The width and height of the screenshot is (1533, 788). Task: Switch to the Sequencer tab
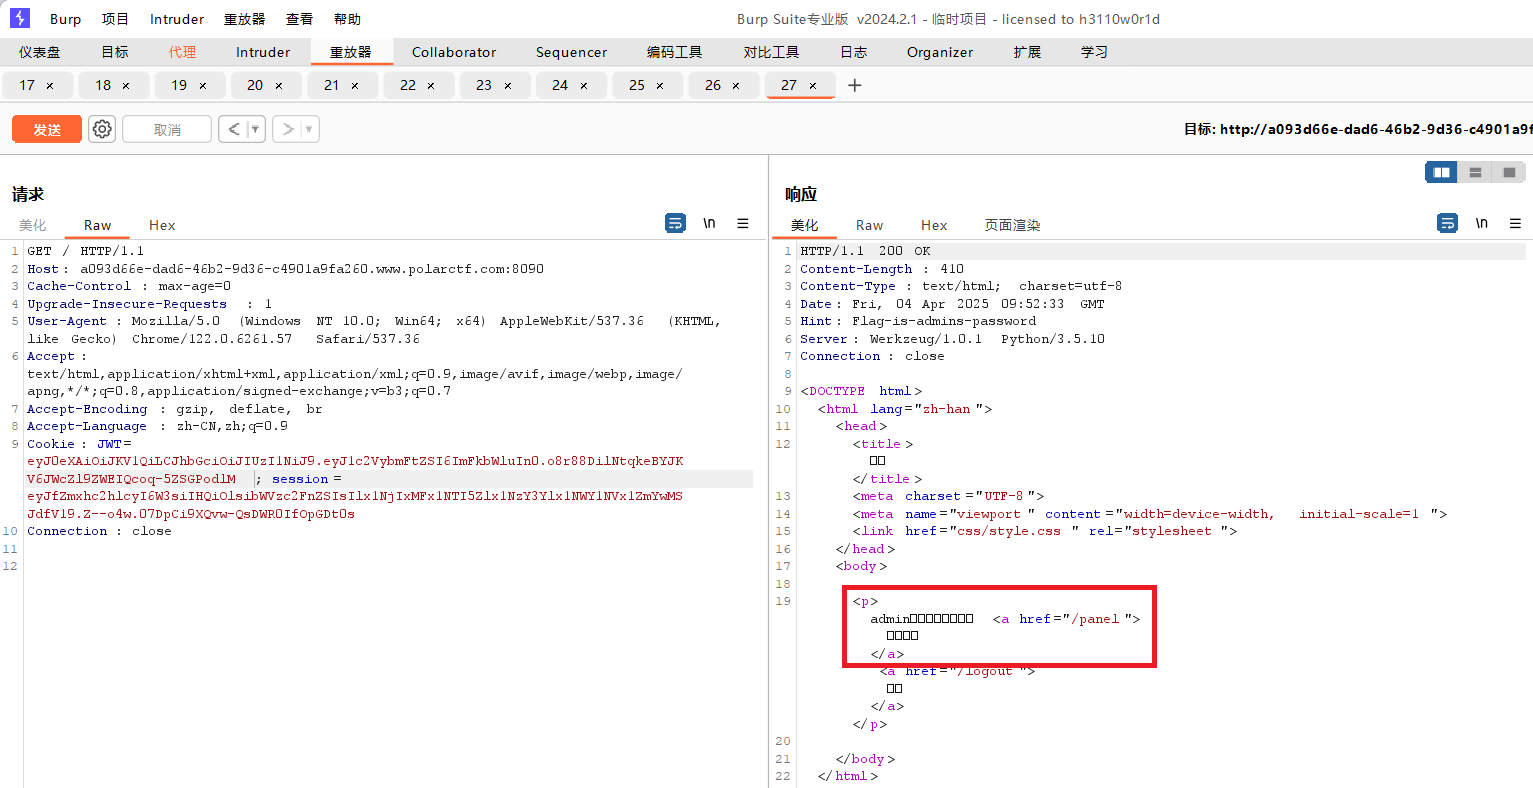click(x=571, y=52)
